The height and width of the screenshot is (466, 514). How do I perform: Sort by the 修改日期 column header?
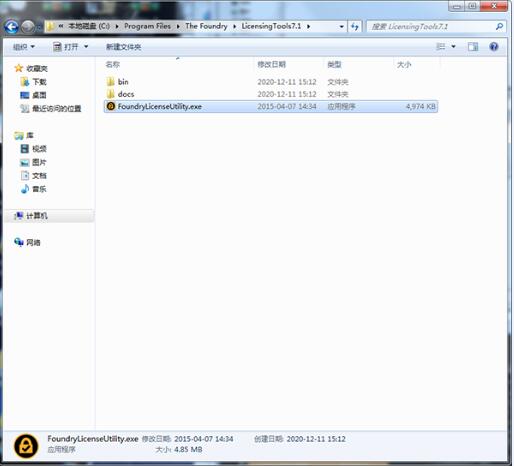[x=271, y=64]
